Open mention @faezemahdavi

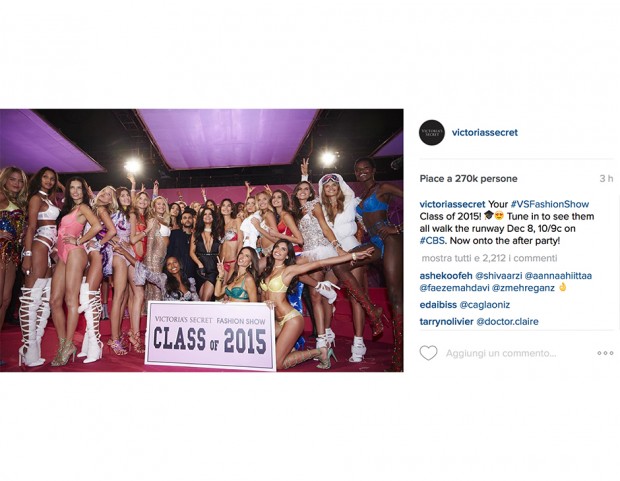tap(454, 288)
